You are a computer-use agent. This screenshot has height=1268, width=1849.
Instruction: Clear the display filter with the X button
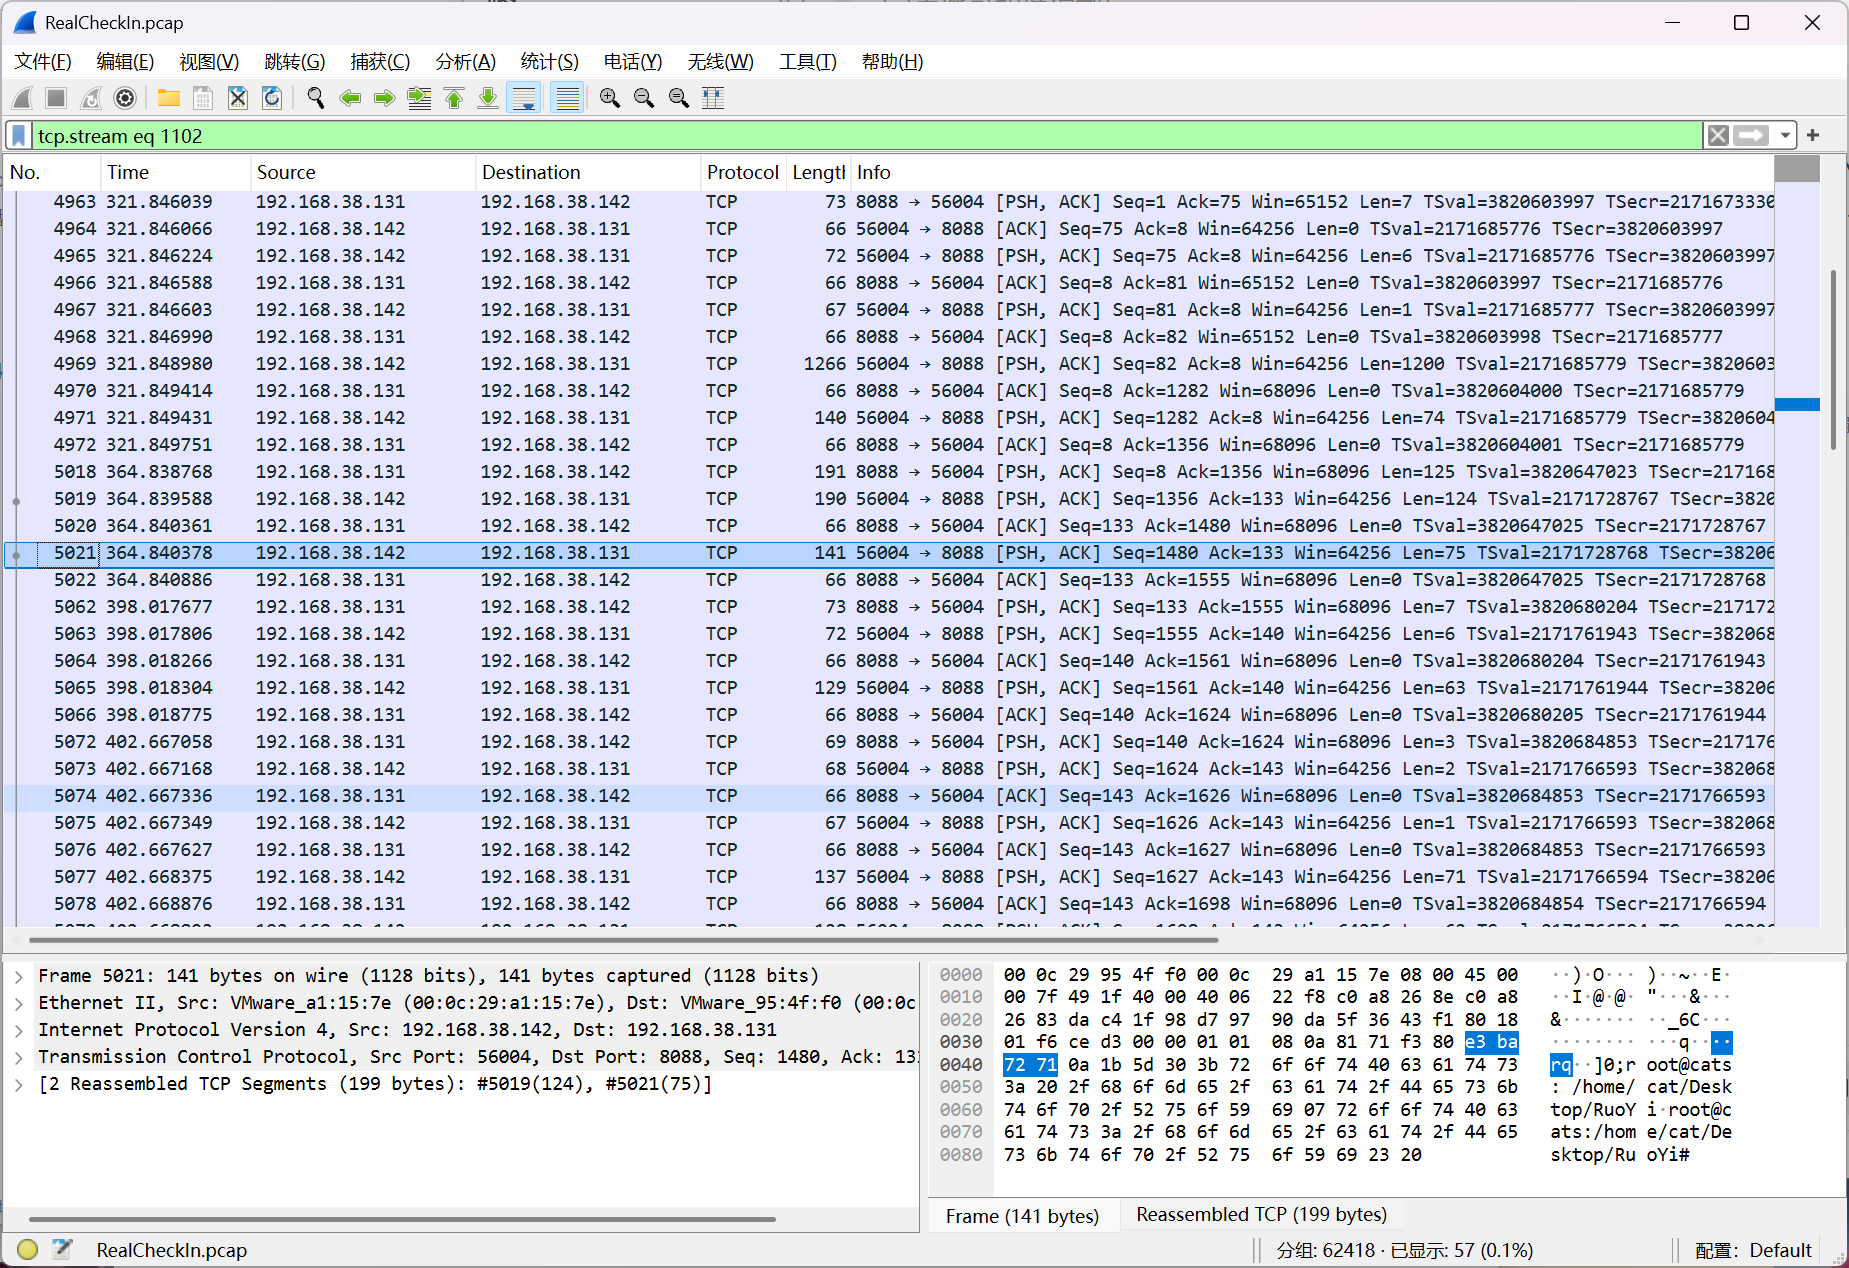1718,135
